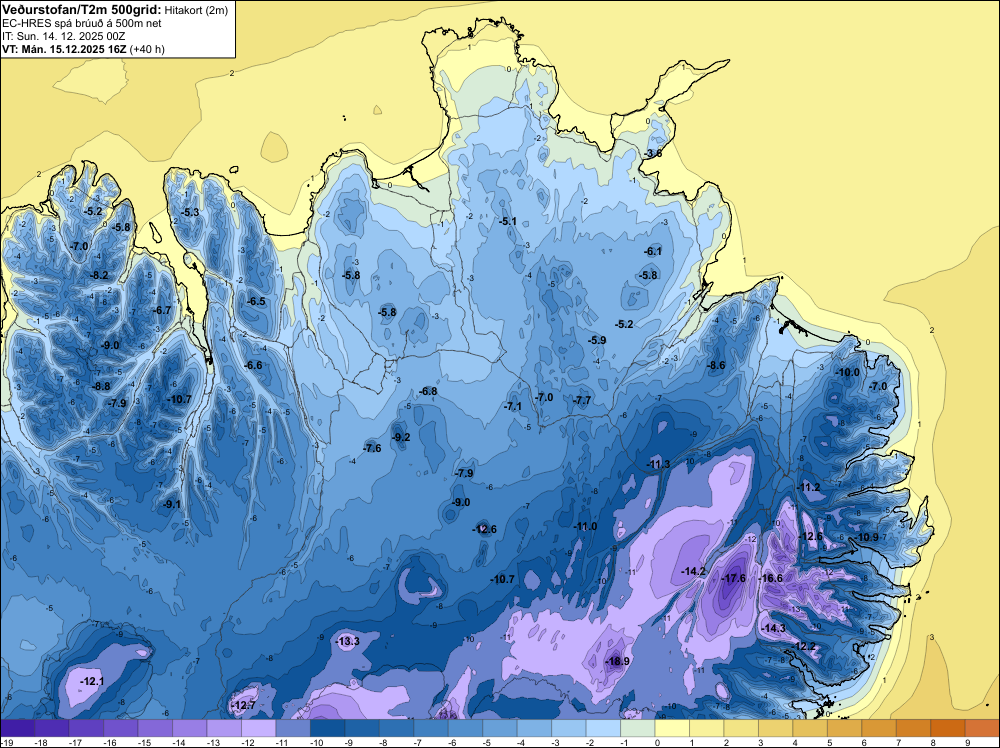Click legend swatch between -10 and -9

coord(327,728)
